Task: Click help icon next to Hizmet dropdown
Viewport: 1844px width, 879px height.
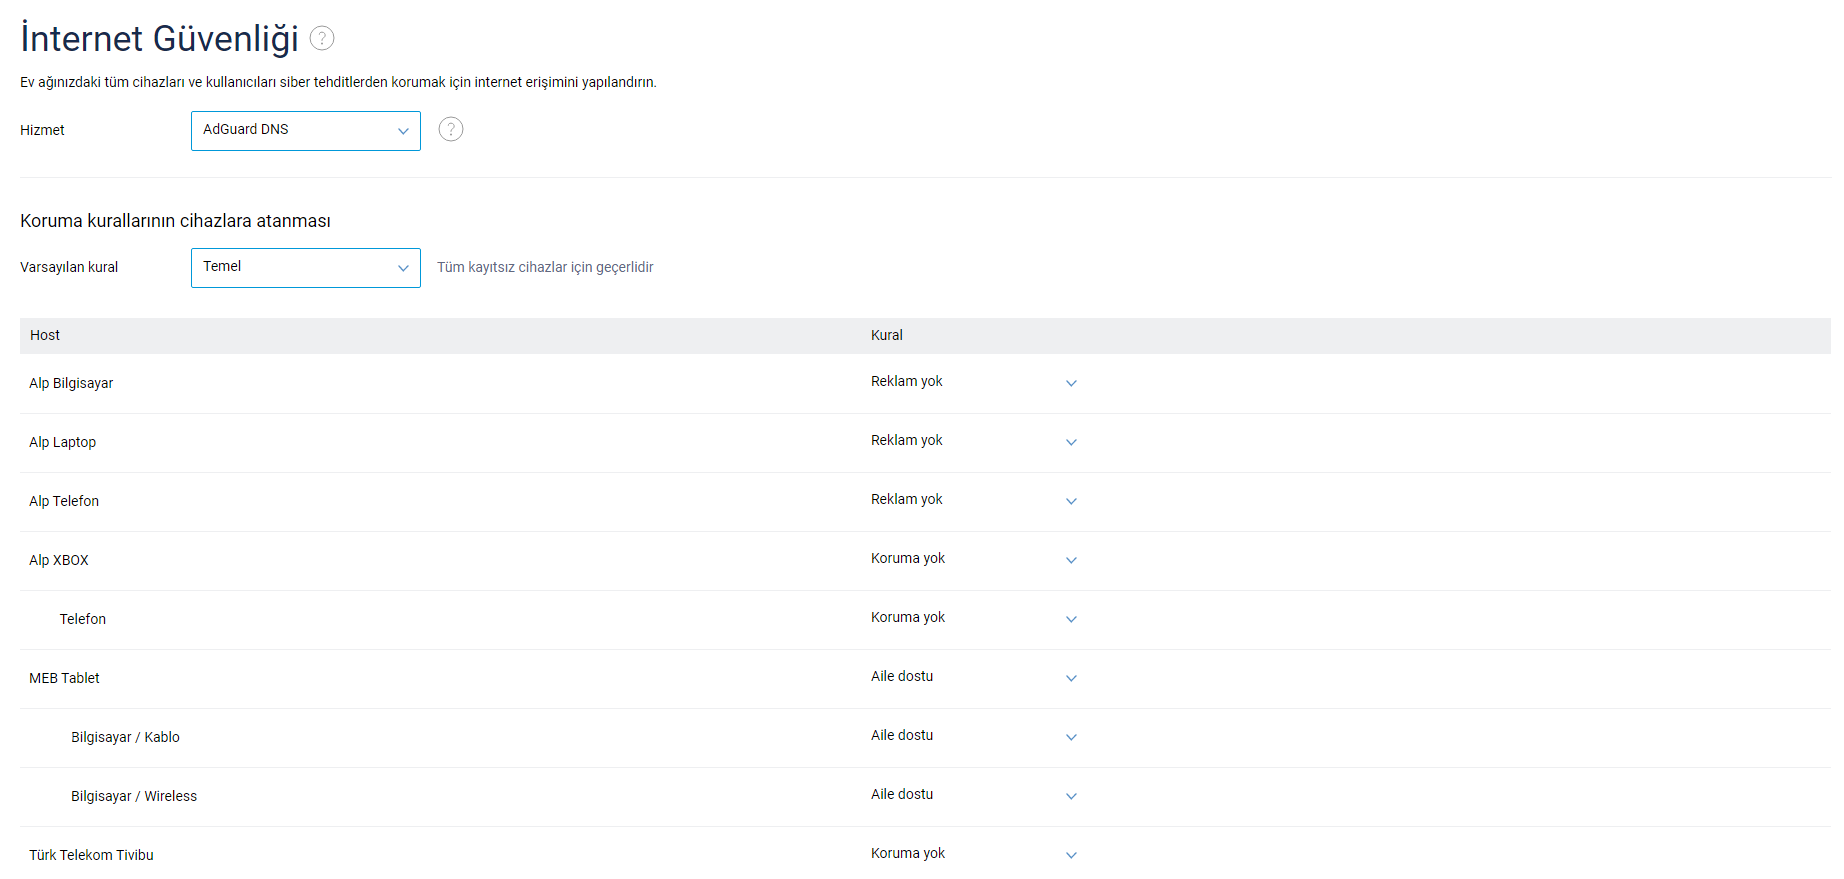Action: (x=451, y=129)
